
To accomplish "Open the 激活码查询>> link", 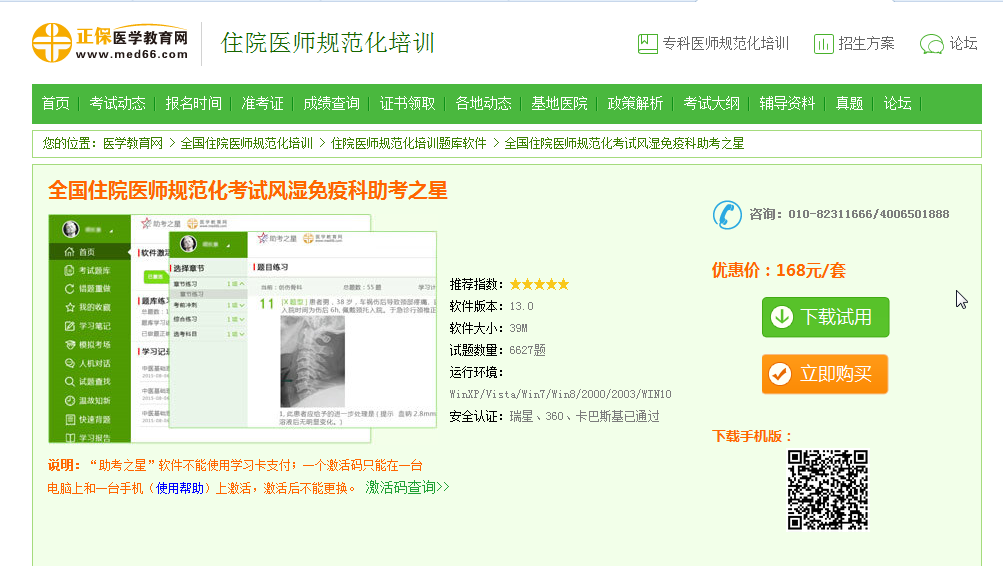I will [407, 487].
